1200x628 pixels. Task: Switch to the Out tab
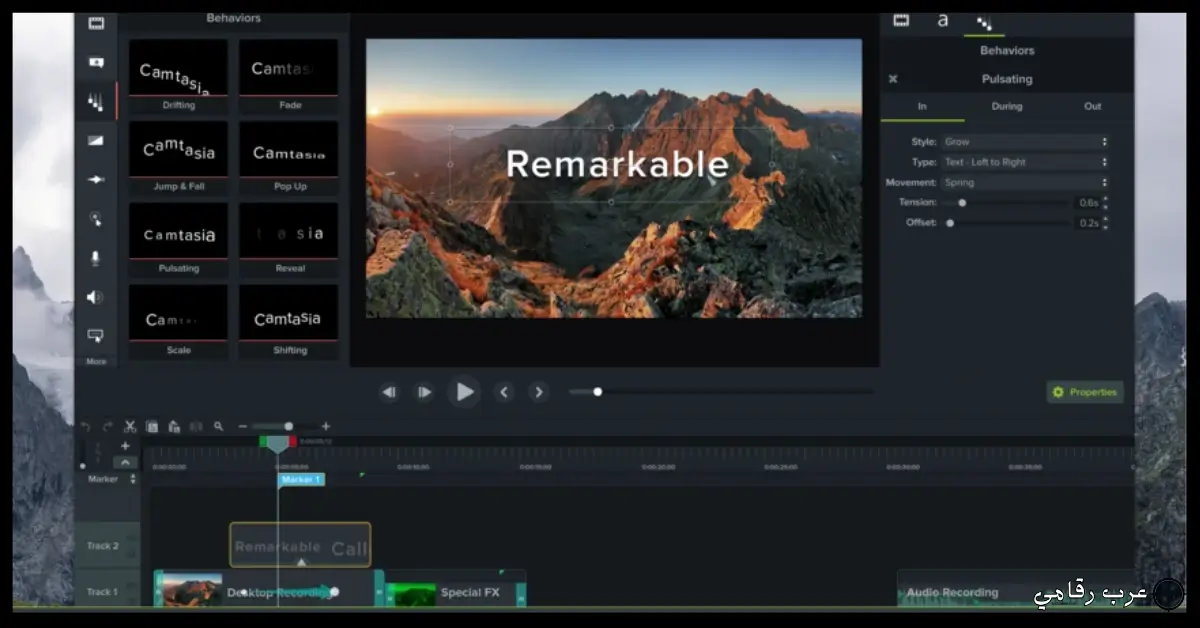(1093, 106)
